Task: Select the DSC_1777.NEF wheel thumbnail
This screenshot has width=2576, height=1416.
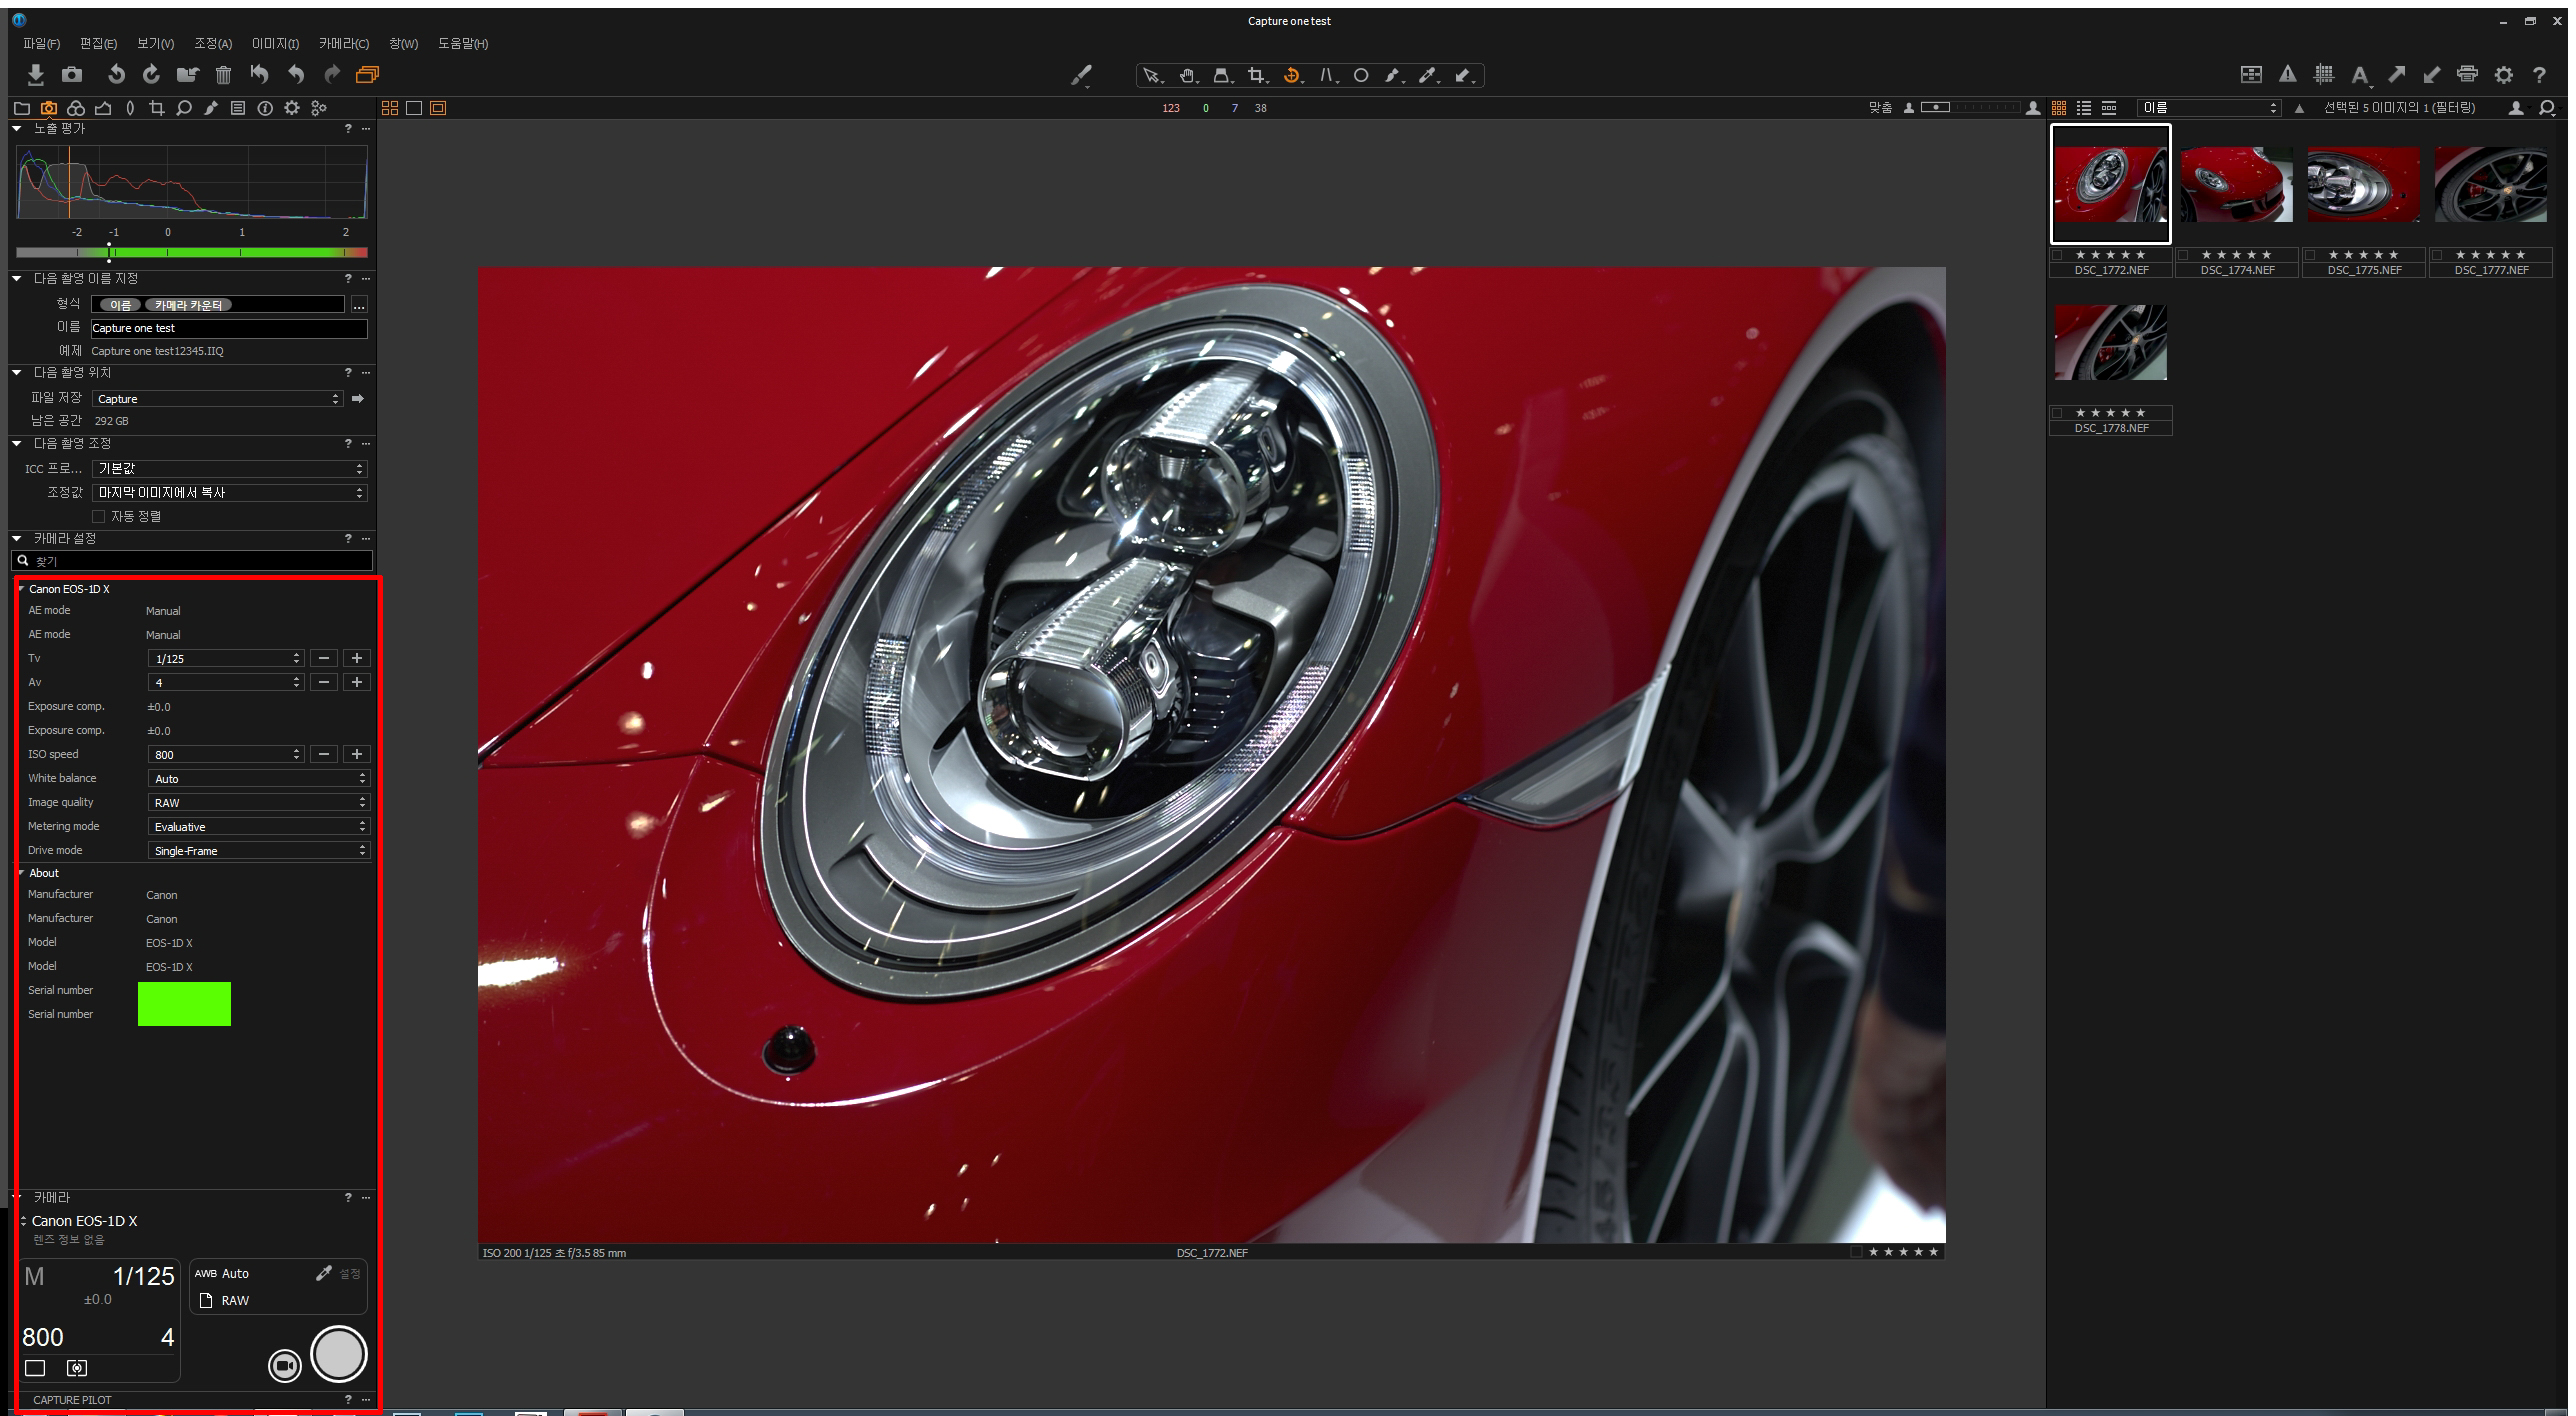Action: point(2490,185)
